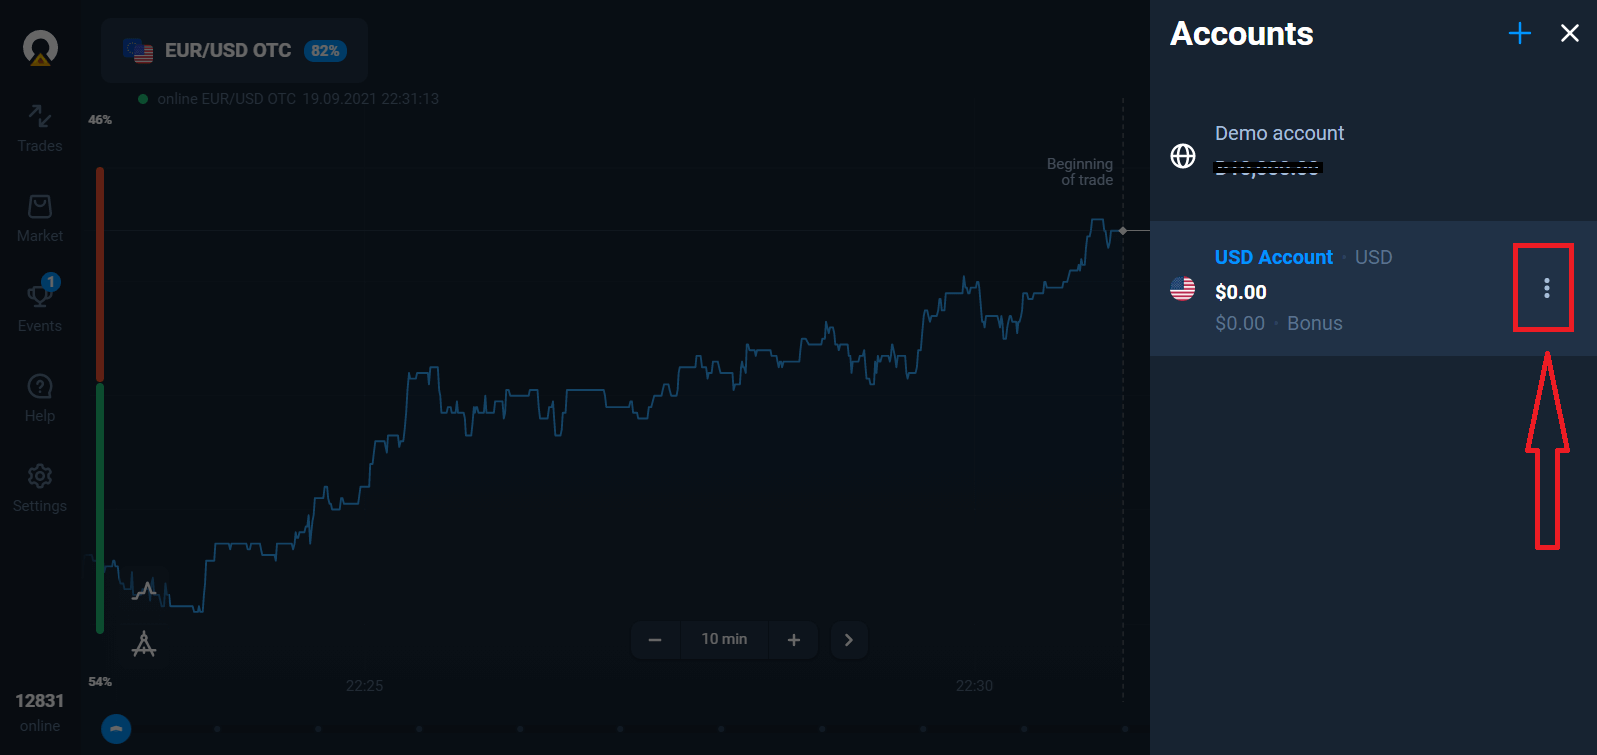This screenshot has width=1597, height=755.
Task: Increase chart timeframe with plus button
Action: (x=793, y=640)
